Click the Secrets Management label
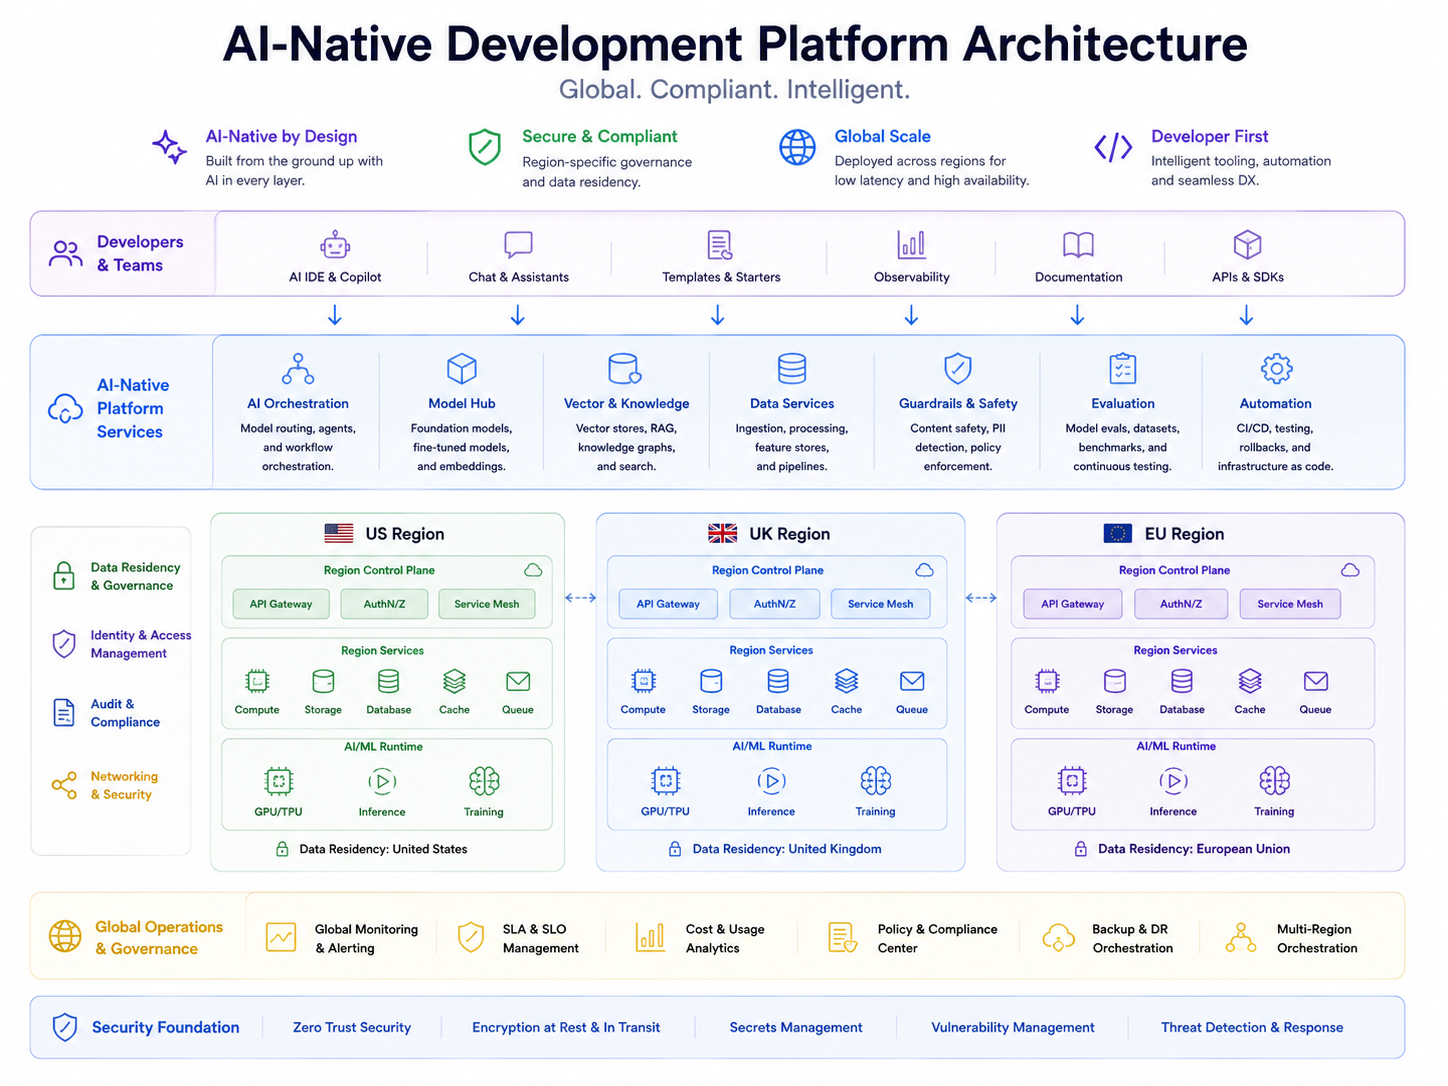The width and height of the screenshot is (1448, 1086). (x=796, y=1027)
